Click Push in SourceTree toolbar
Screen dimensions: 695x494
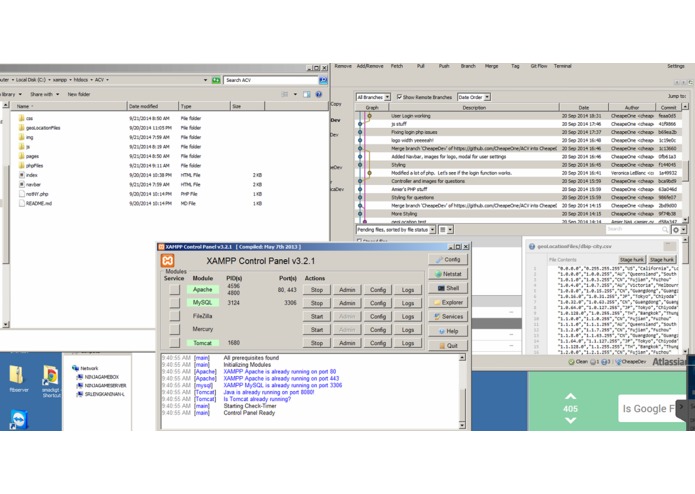point(444,66)
